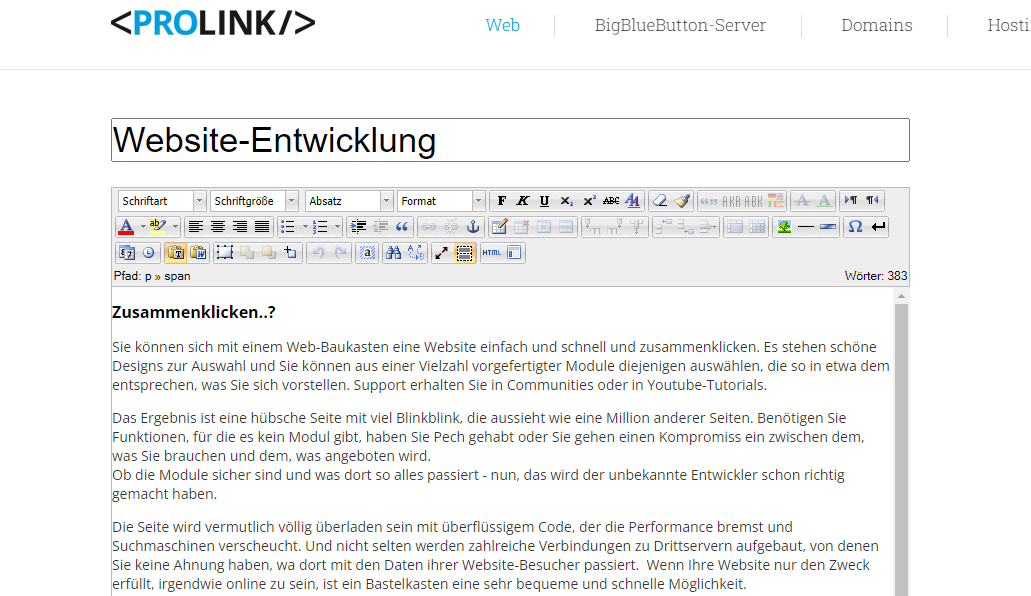Open the Domains navigation item
The width and height of the screenshot is (1031, 596).
pyautogui.click(x=876, y=26)
